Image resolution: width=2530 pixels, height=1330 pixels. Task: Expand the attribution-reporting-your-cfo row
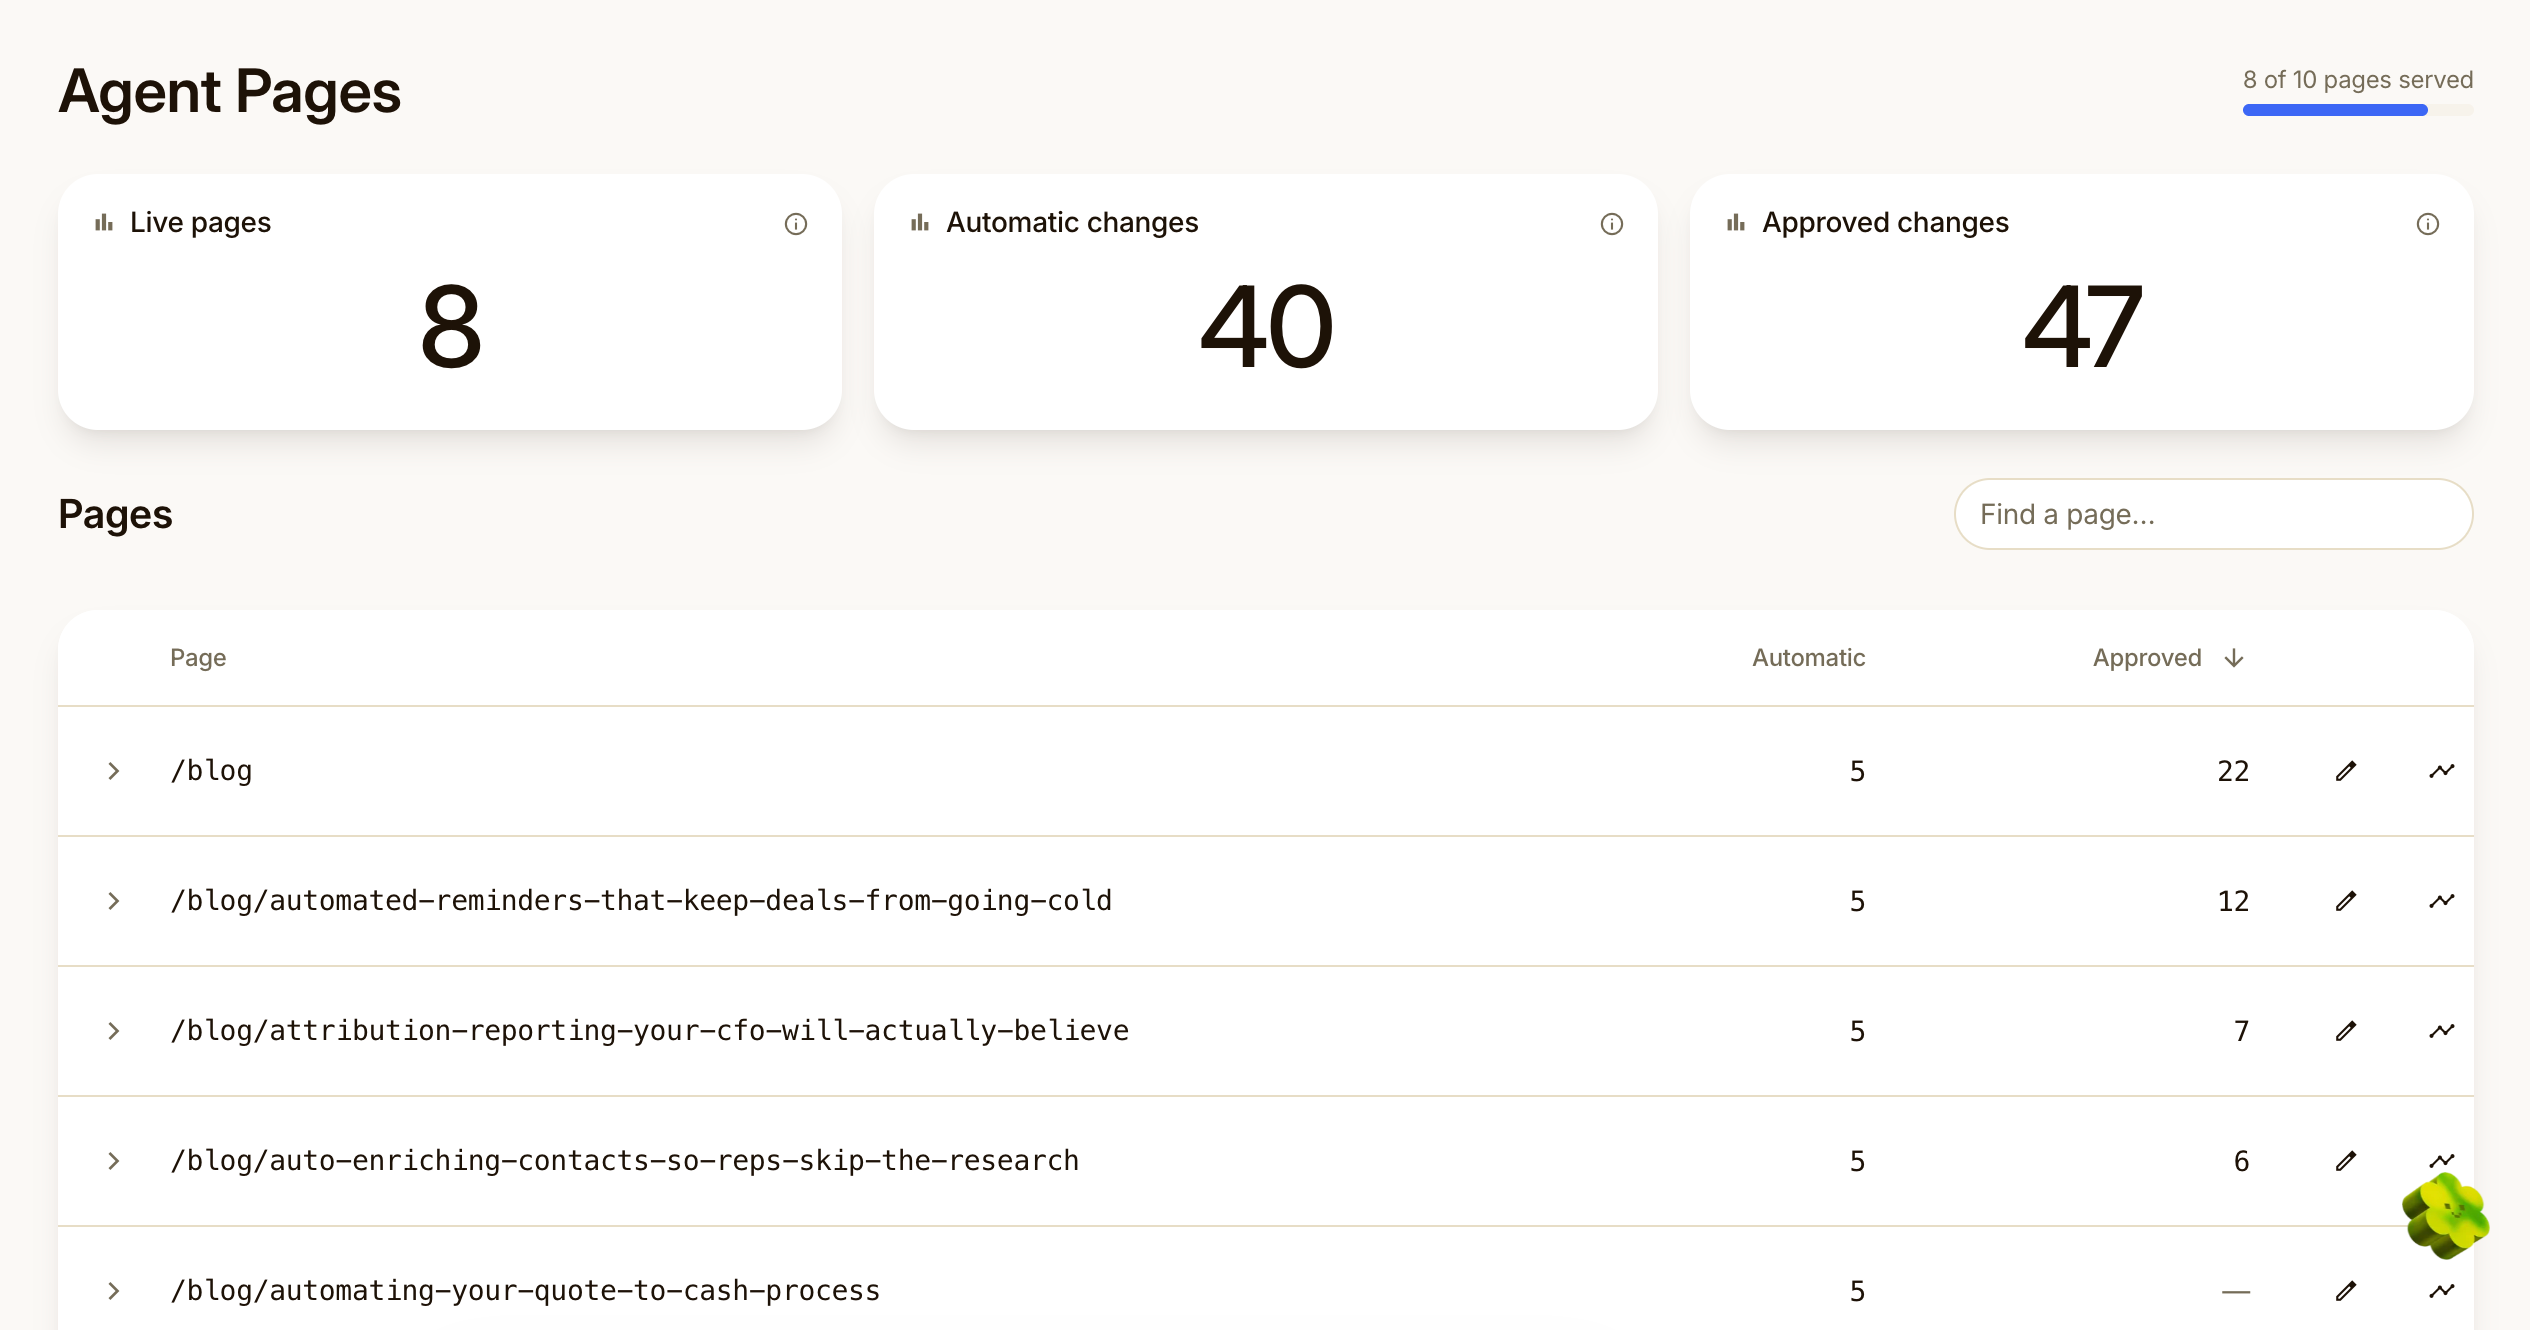(x=114, y=1031)
